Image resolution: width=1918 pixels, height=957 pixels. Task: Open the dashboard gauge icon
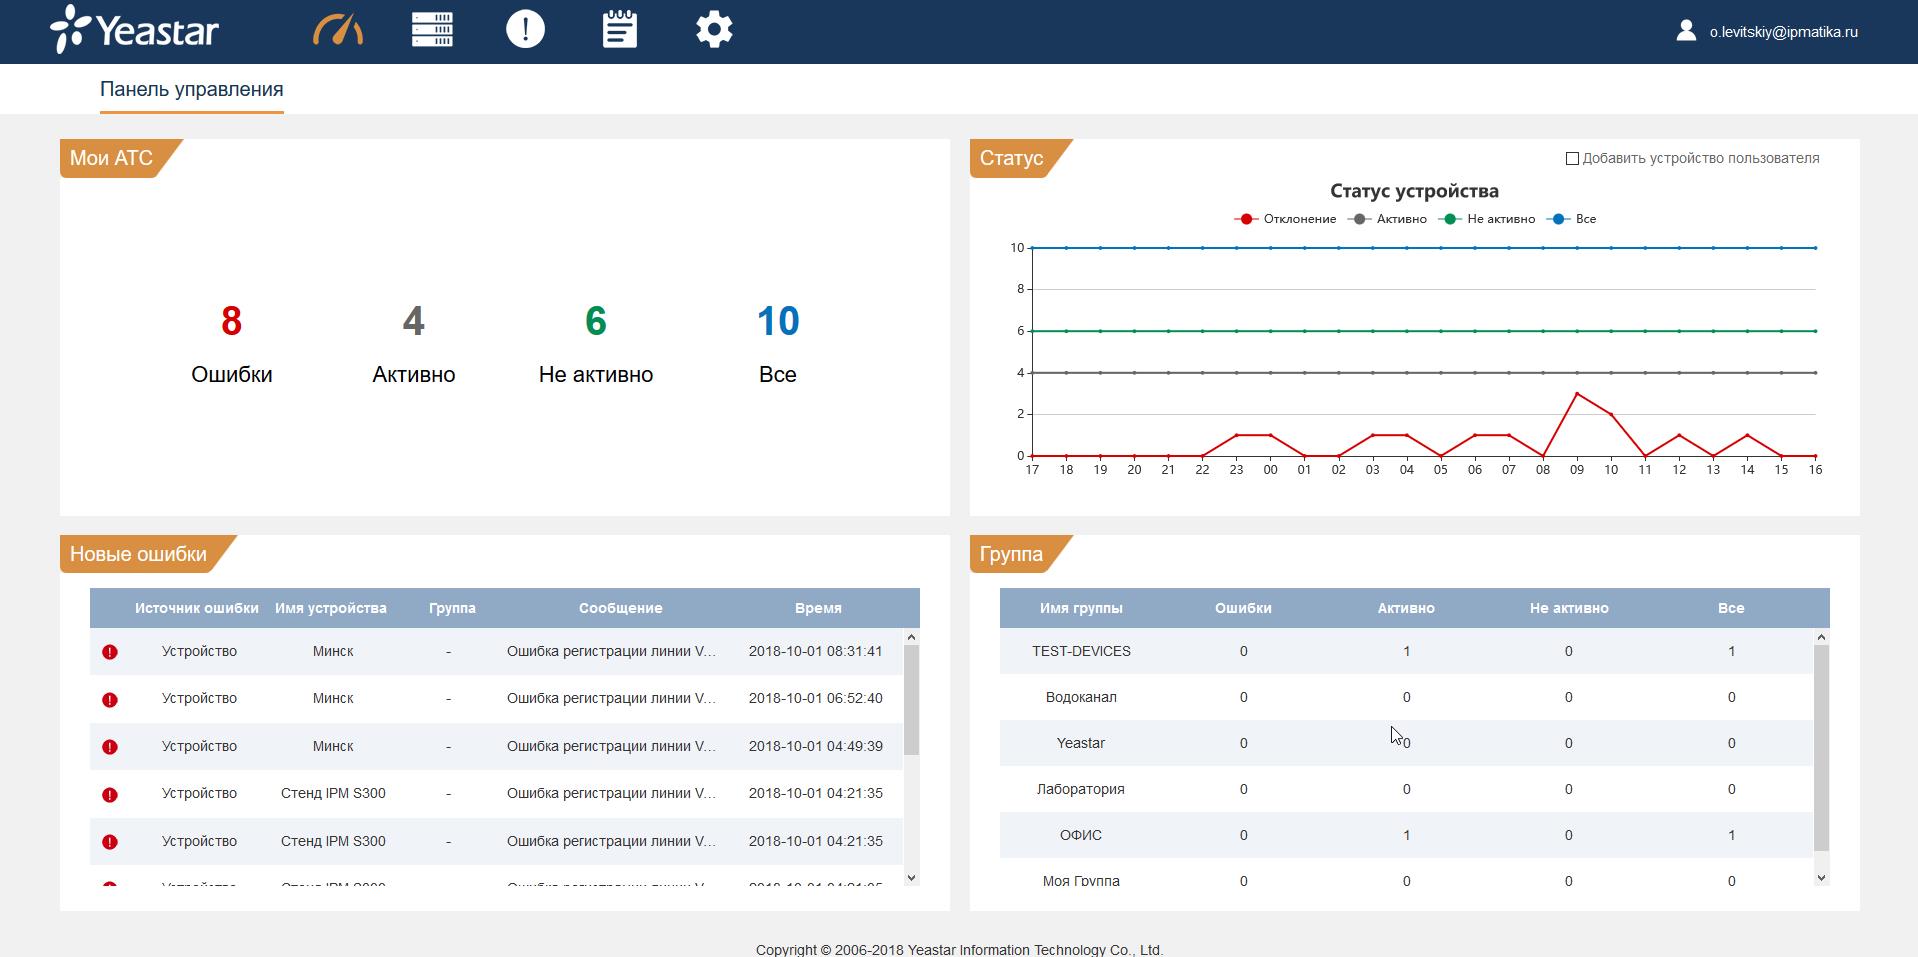pyautogui.click(x=338, y=30)
